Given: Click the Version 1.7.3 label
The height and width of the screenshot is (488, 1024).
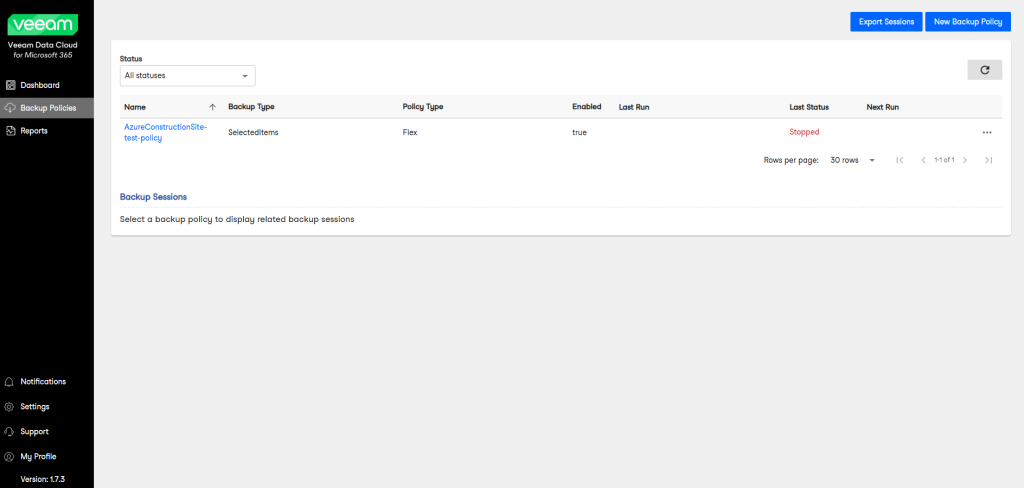Looking at the screenshot, I should [x=42, y=479].
